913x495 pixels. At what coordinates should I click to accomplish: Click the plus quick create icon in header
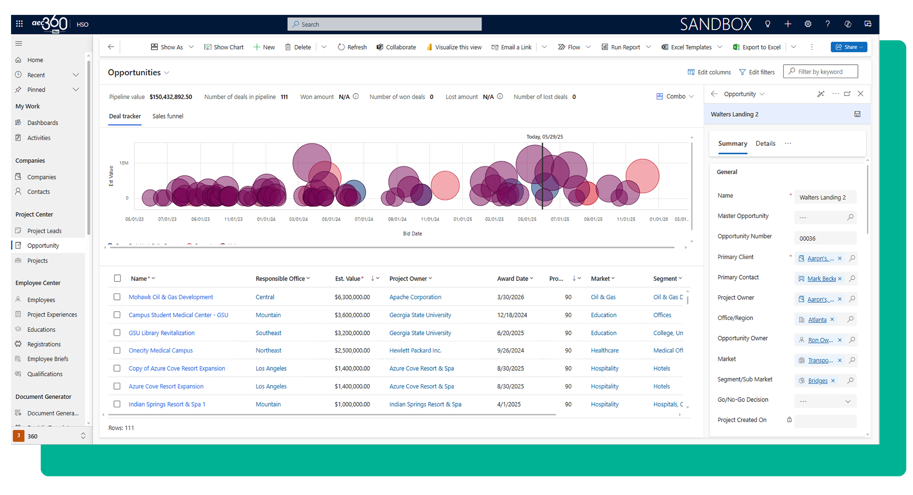click(x=788, y=24)
